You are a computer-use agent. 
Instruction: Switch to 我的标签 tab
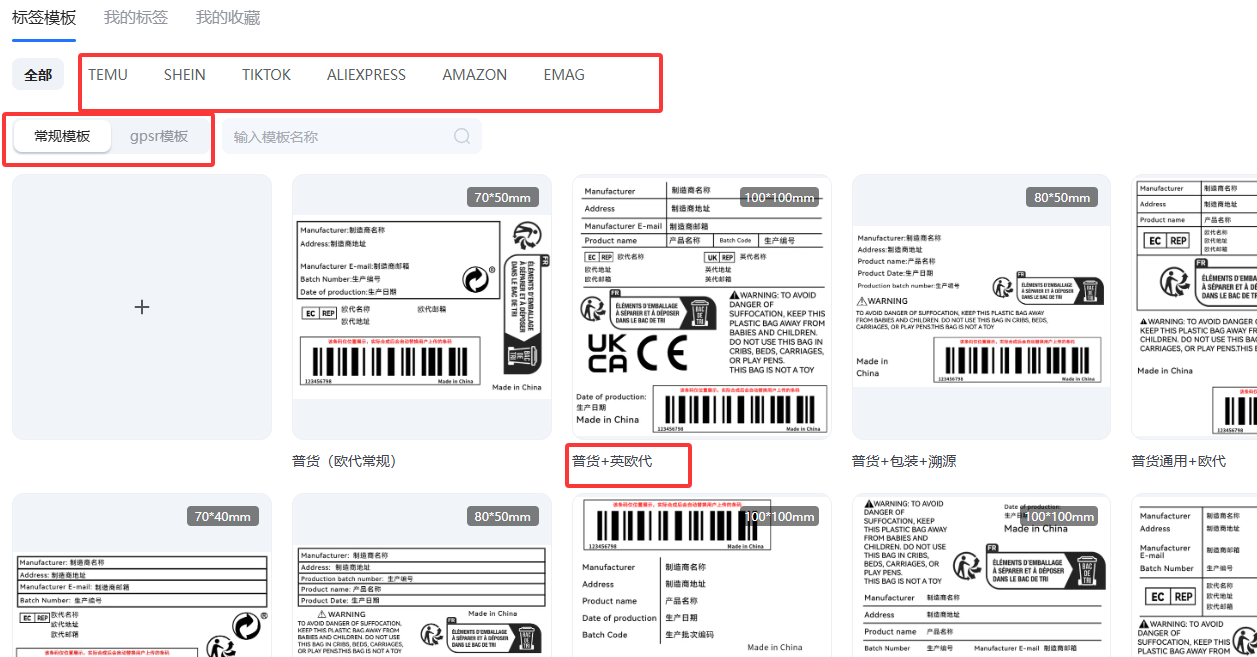136,18
